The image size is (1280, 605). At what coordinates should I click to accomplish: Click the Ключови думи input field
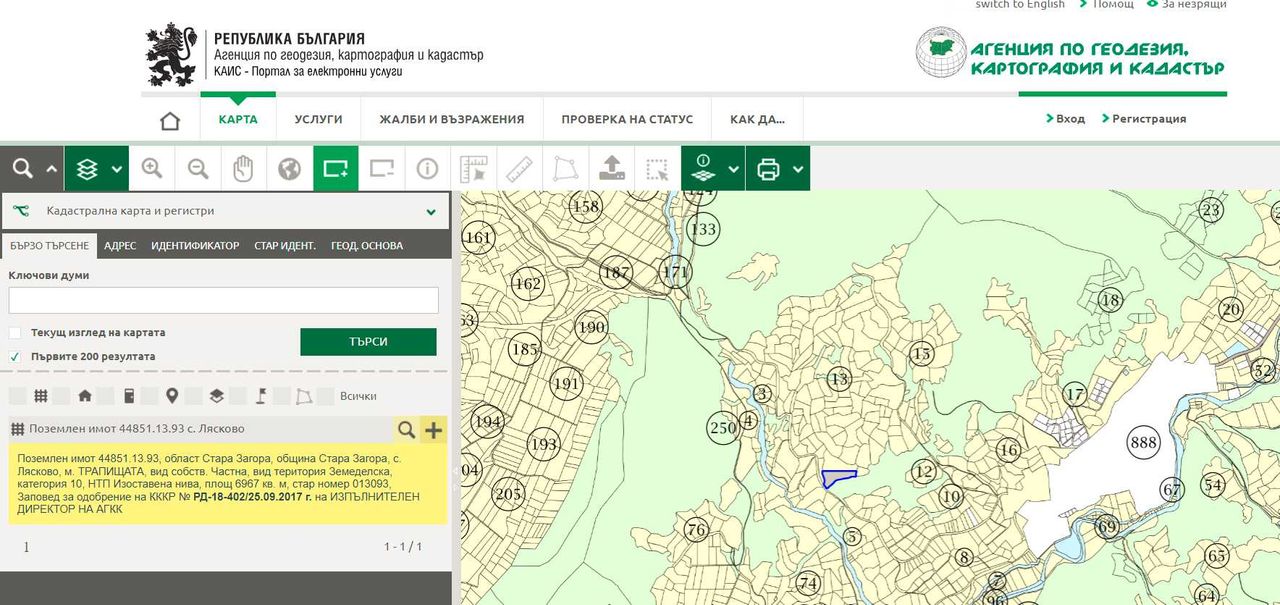click(x=223, y=300)
